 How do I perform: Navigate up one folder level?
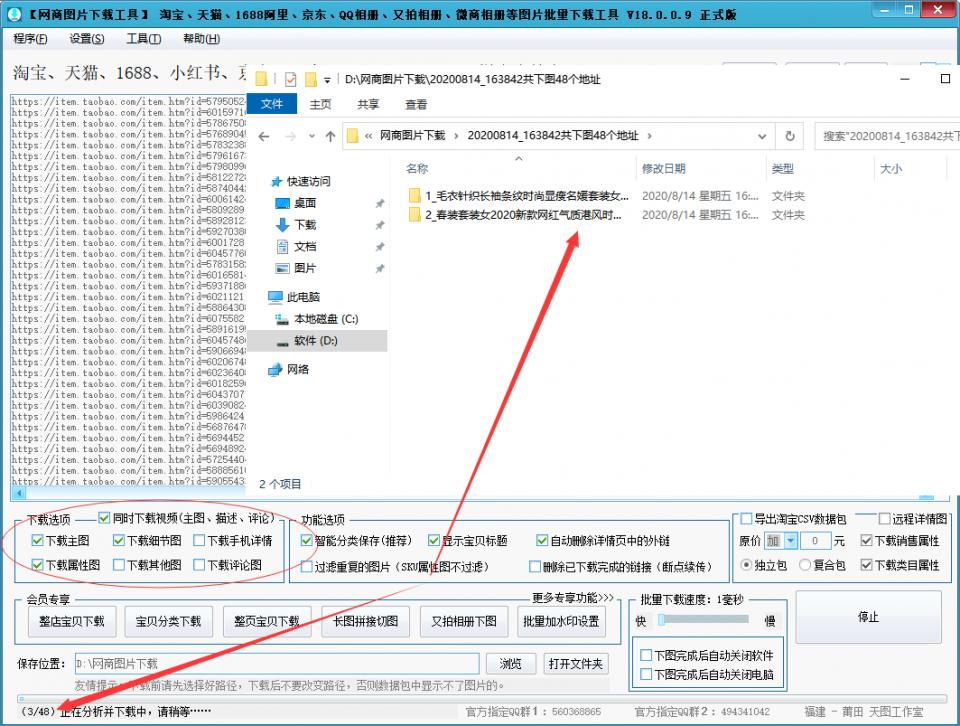coord(330,137)
